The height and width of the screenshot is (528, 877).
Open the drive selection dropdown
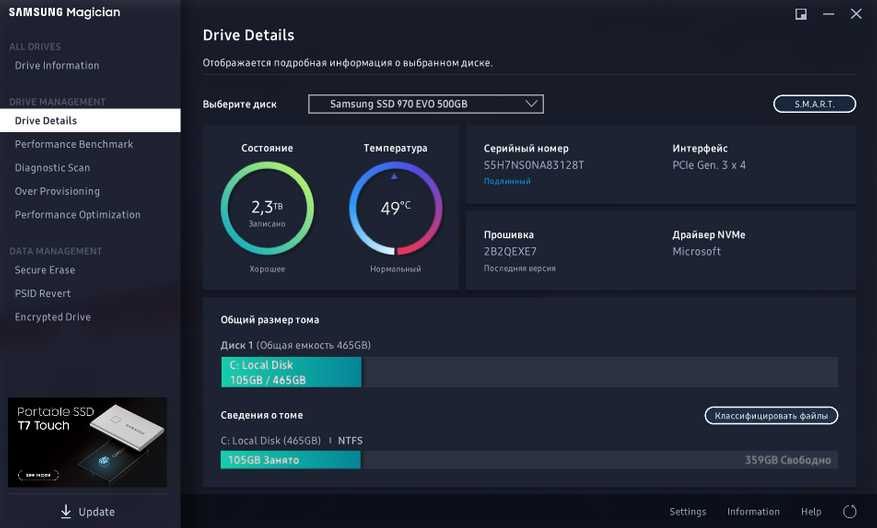click(426, 104)
